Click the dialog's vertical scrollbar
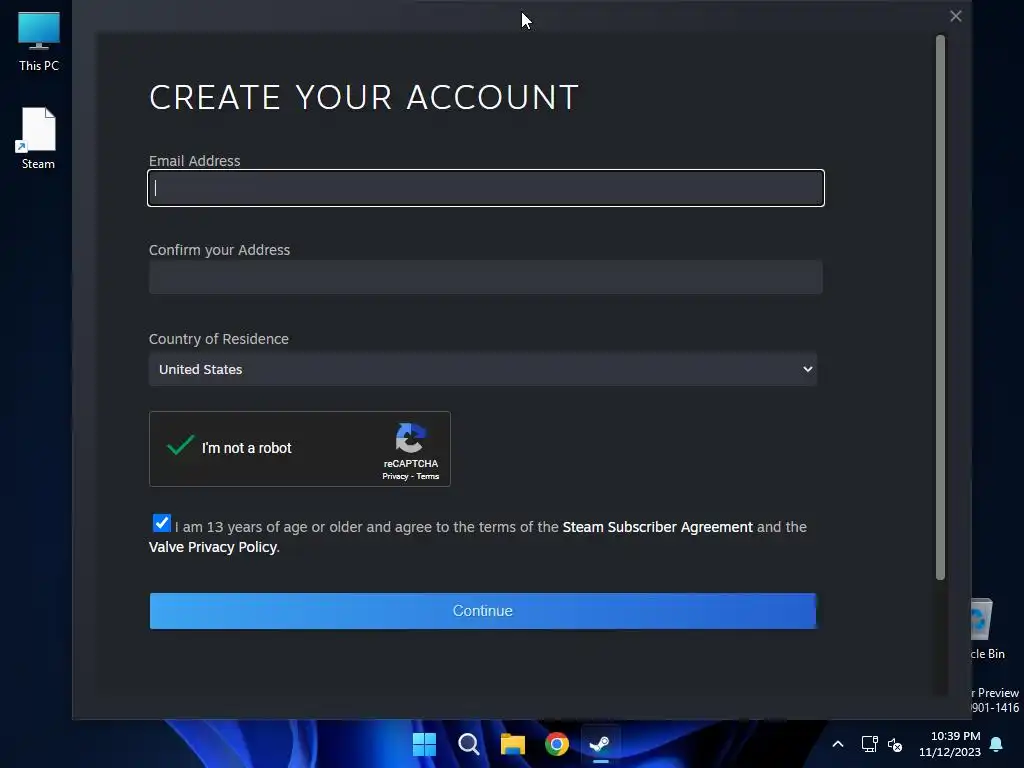1024x768 pixels. pos(940,307)
